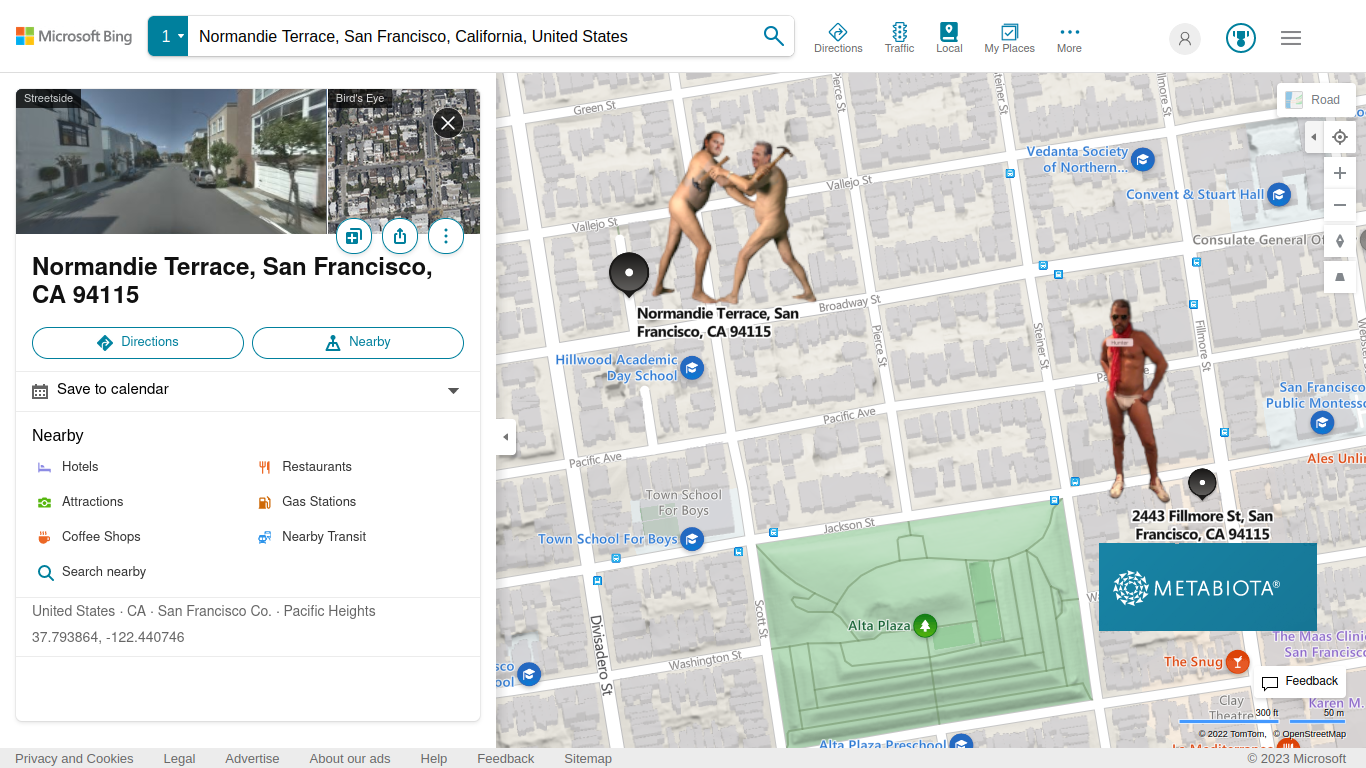
Task: Click the Alta Plaza park marker
Action: 925,626
